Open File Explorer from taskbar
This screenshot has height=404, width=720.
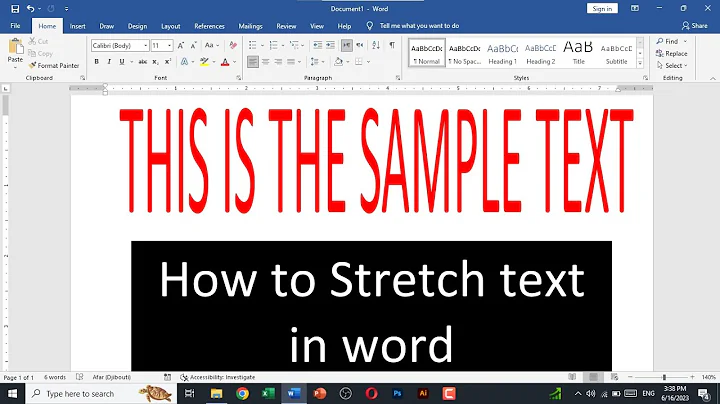coord(216,393)
